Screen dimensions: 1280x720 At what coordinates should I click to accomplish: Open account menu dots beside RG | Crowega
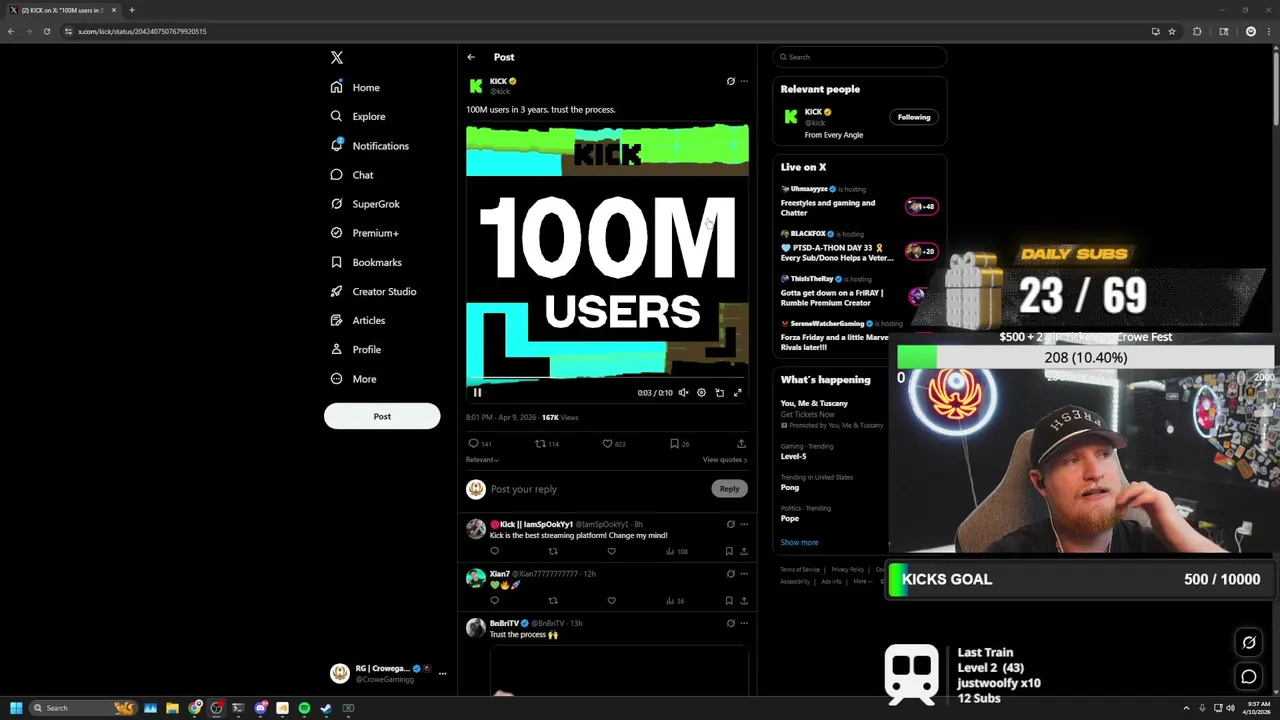tap(442, 673)
